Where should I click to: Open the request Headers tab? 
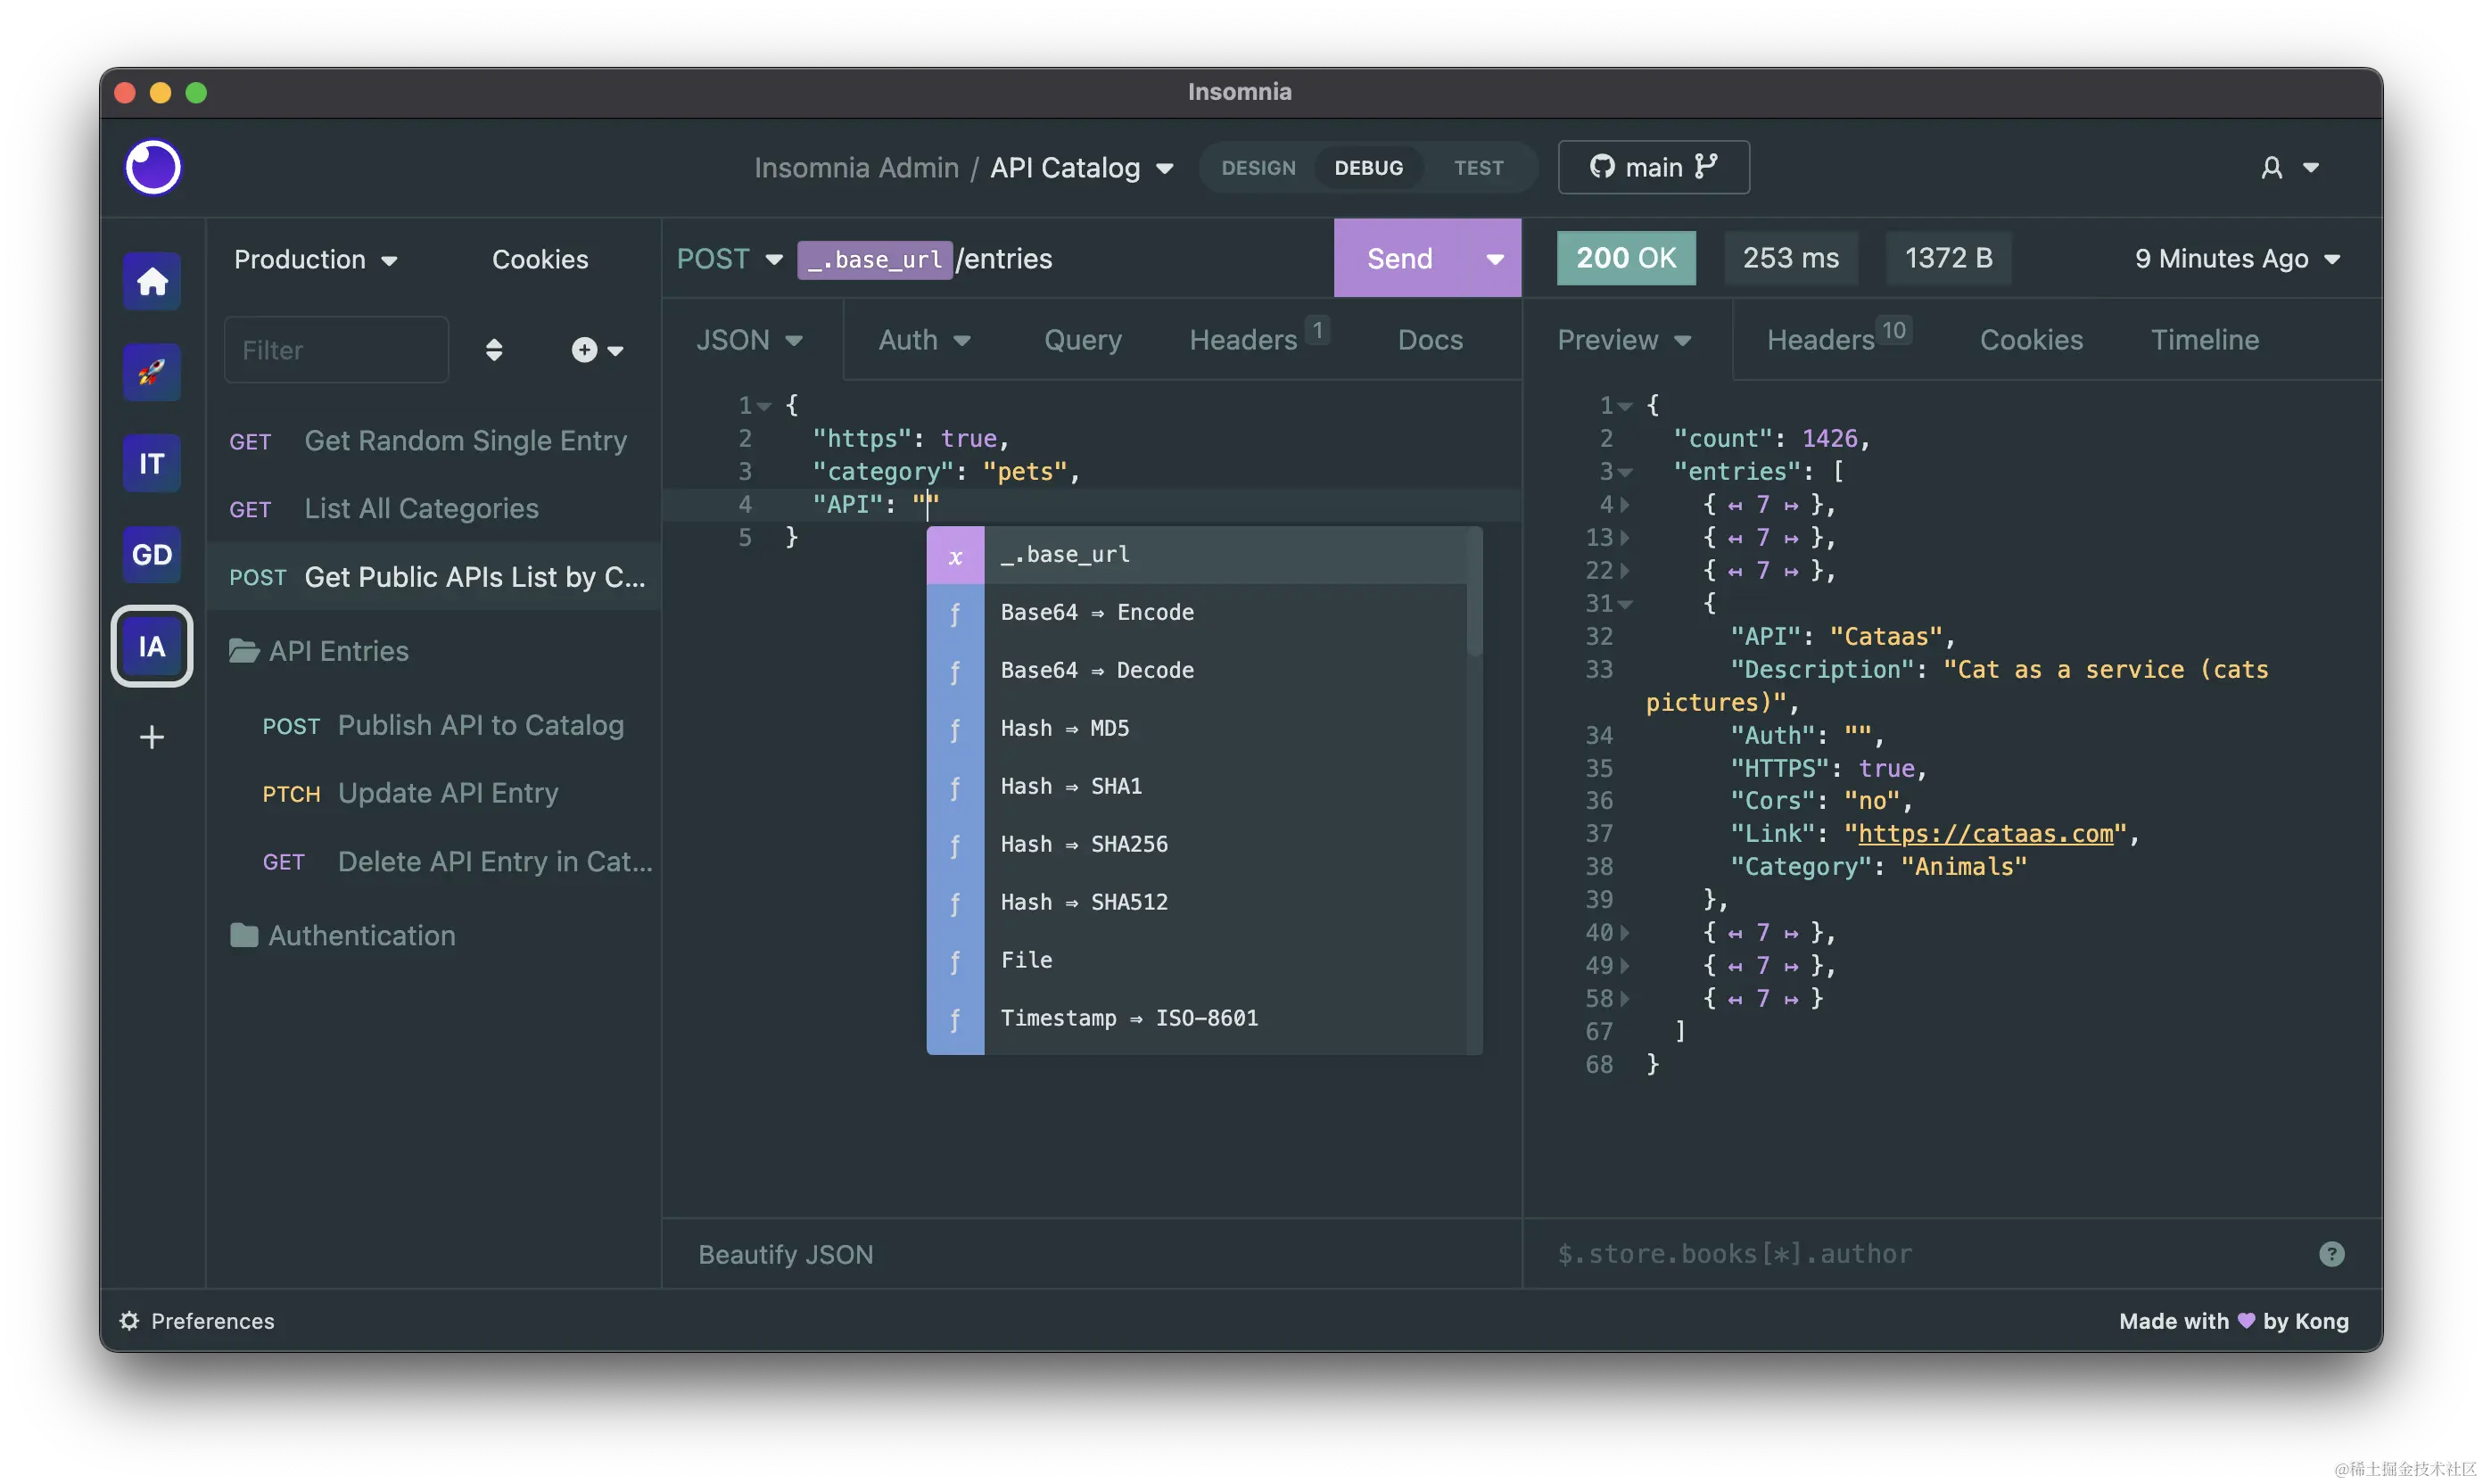(x=1243, y=340)
